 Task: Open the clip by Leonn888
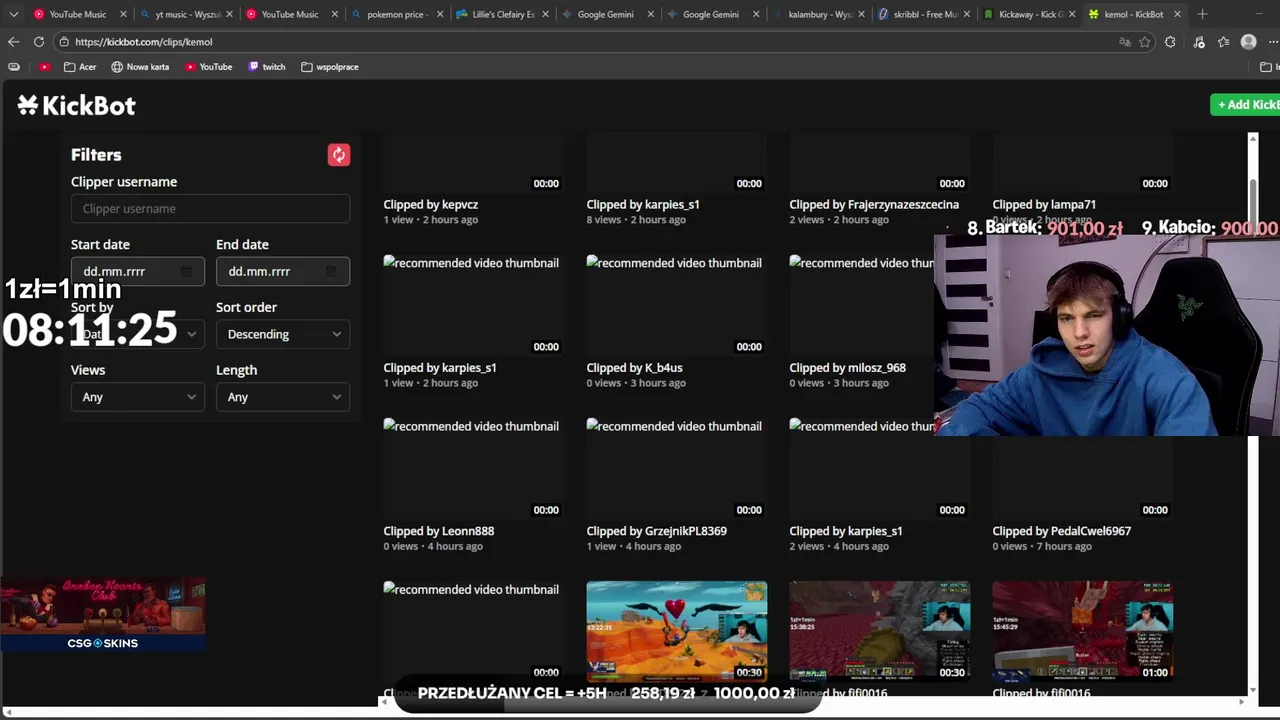click(x=439, y=531)
